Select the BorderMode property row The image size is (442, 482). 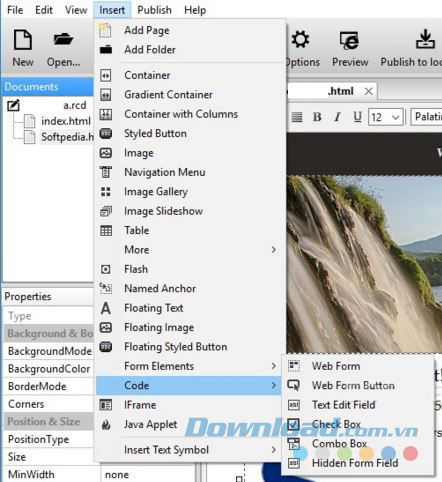click(x=49, y=386)
